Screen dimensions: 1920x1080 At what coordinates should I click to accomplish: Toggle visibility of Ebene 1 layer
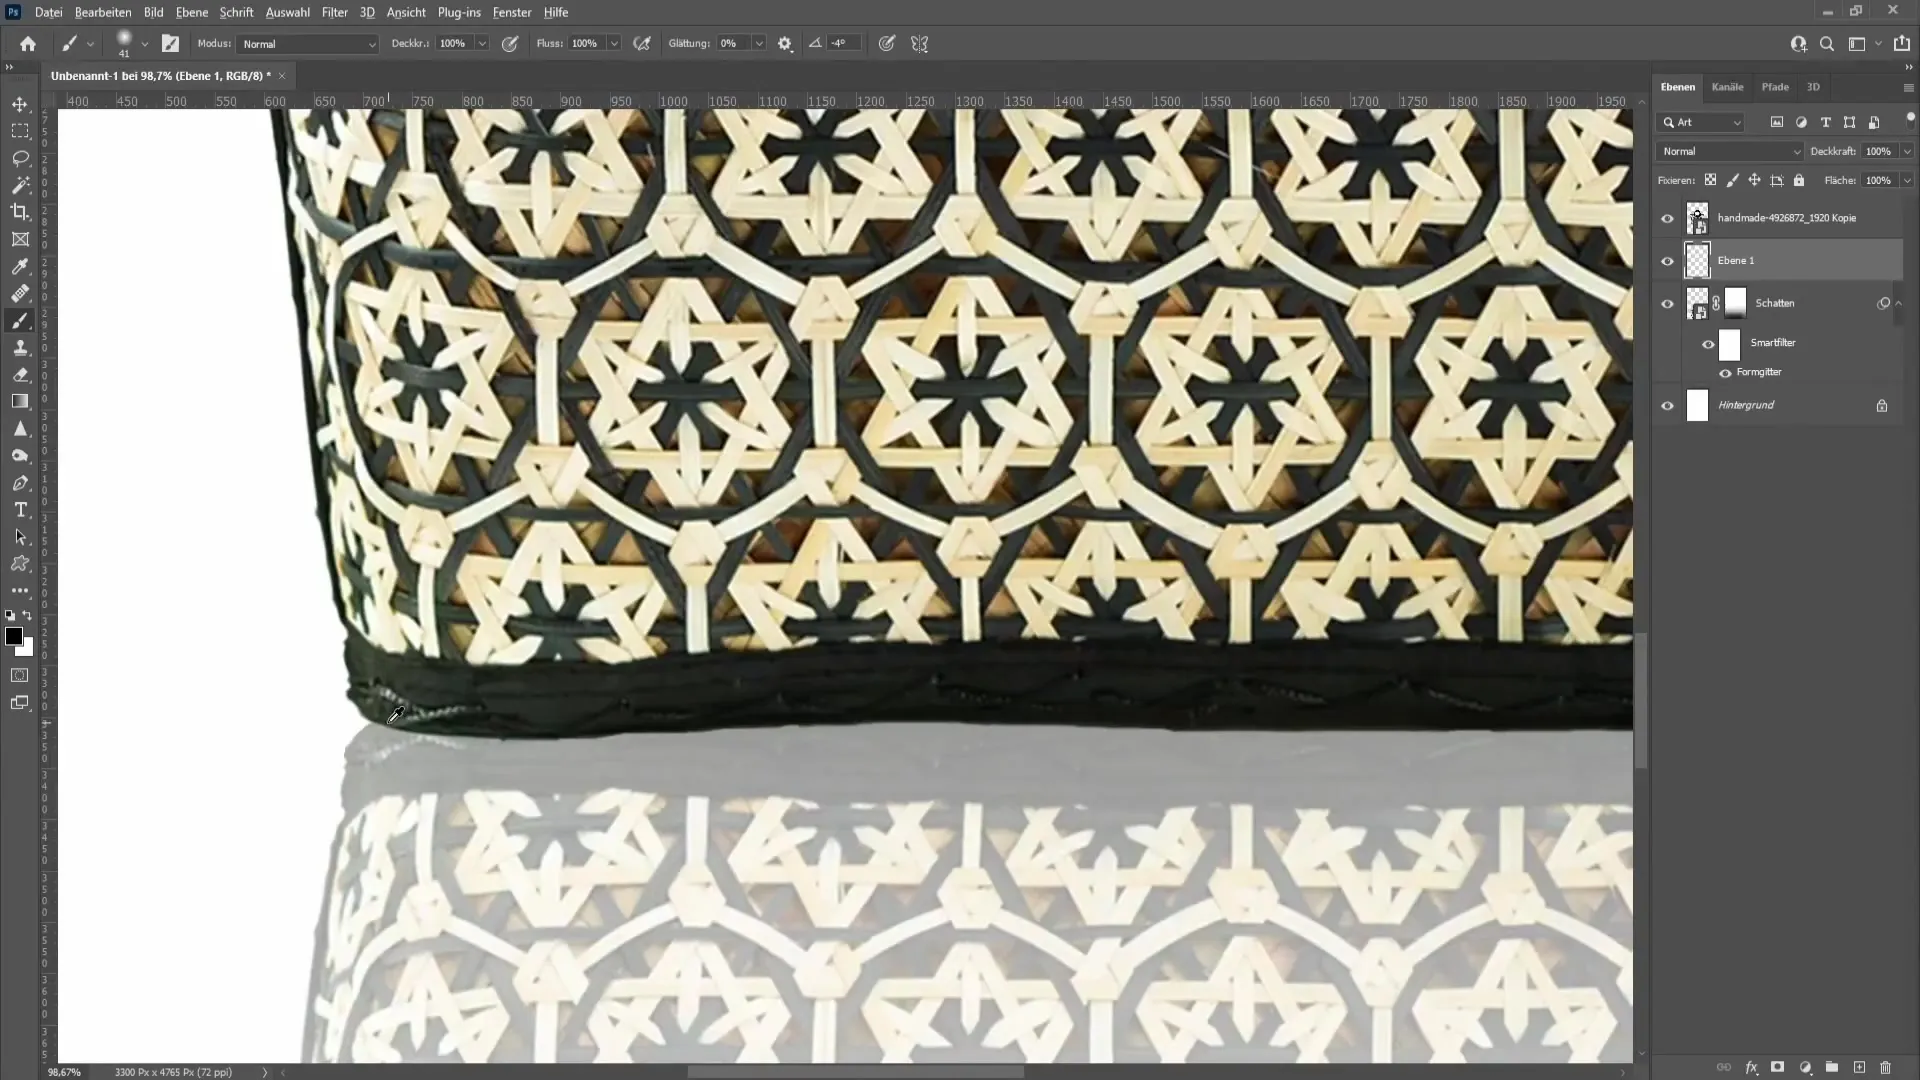point(1667,260)
